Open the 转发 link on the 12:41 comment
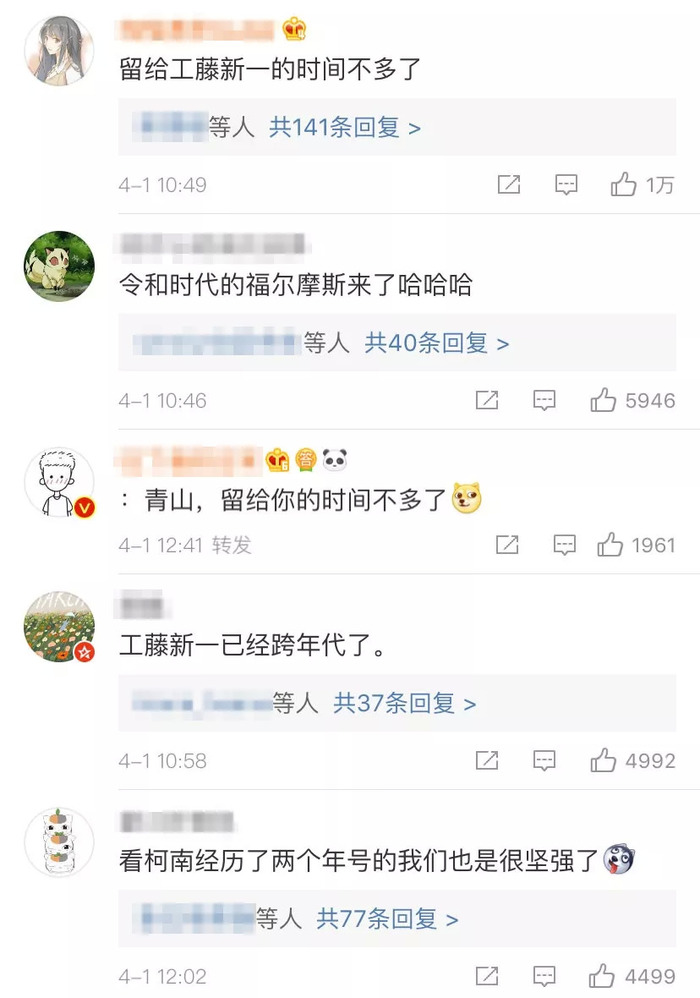 pyautogui.click(x=232, y=545)
